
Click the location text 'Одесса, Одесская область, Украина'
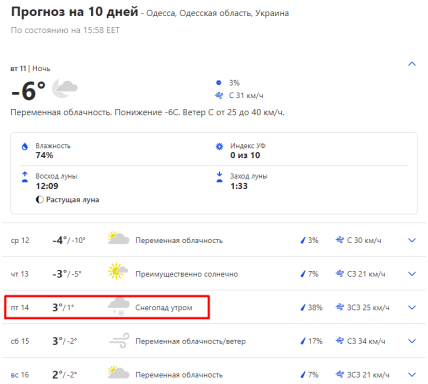(x=218, y=13)
